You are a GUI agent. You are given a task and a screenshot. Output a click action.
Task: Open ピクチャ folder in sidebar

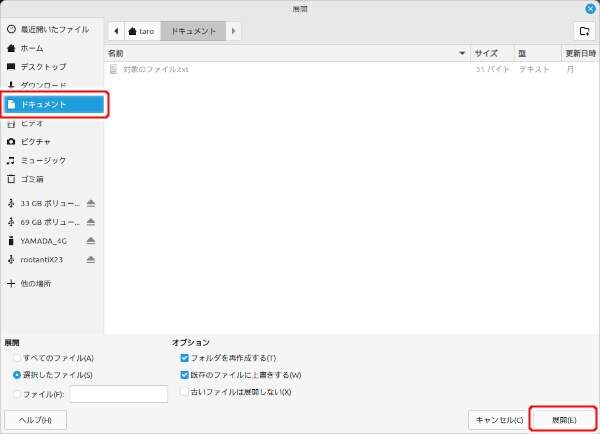52,142
